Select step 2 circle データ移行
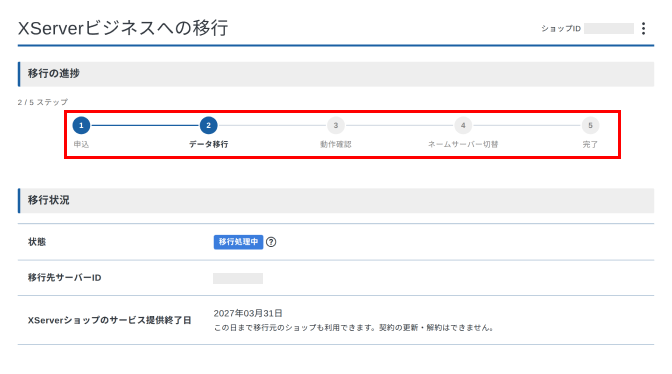The width and height of the screenshot is (672, 374). 208,126
